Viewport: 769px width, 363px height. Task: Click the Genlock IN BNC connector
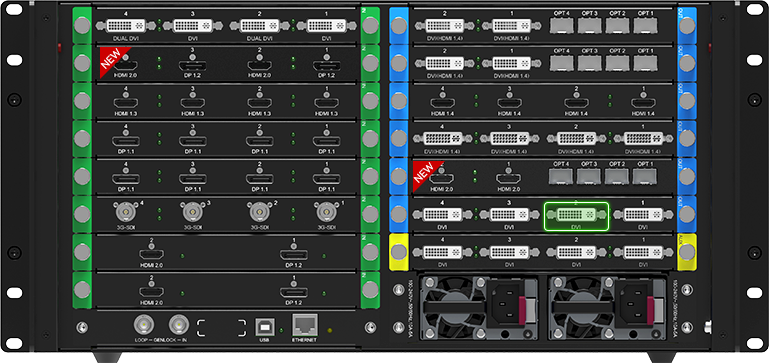(179, 324)
